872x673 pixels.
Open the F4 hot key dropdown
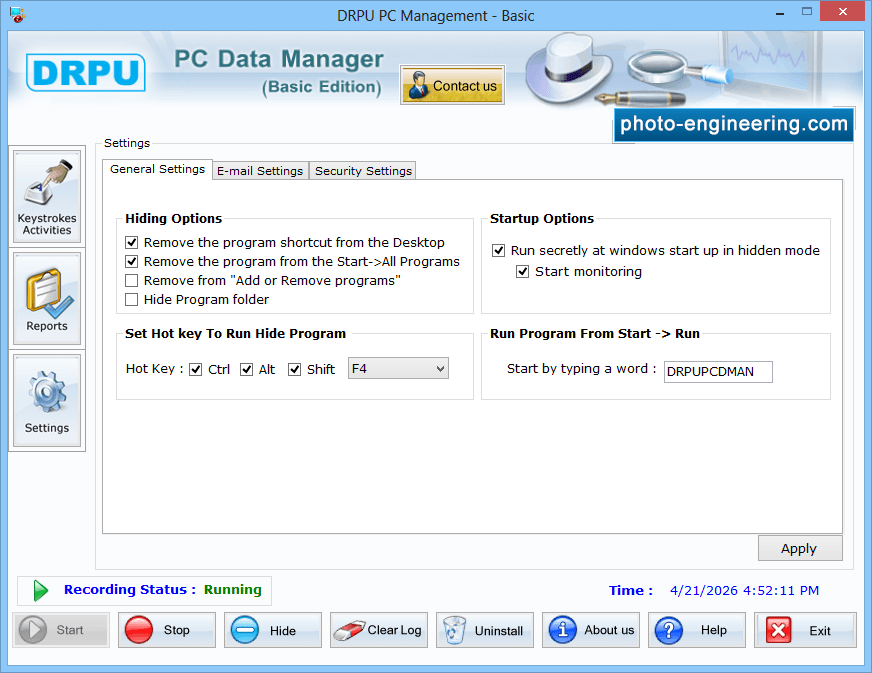(398, 368)
